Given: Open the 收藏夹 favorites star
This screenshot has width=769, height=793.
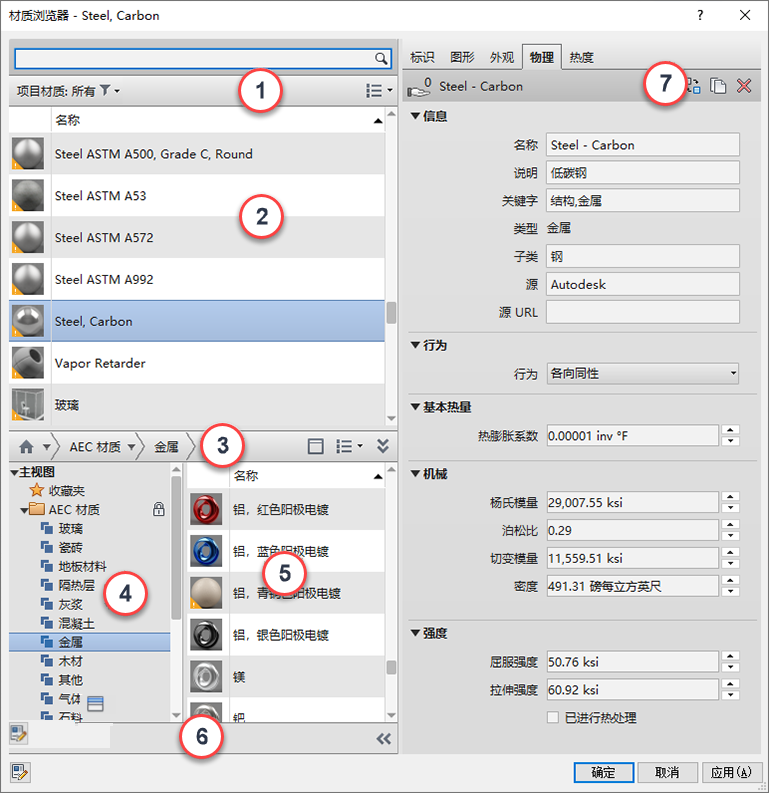Looking at the screenshot, I should 36,490.
